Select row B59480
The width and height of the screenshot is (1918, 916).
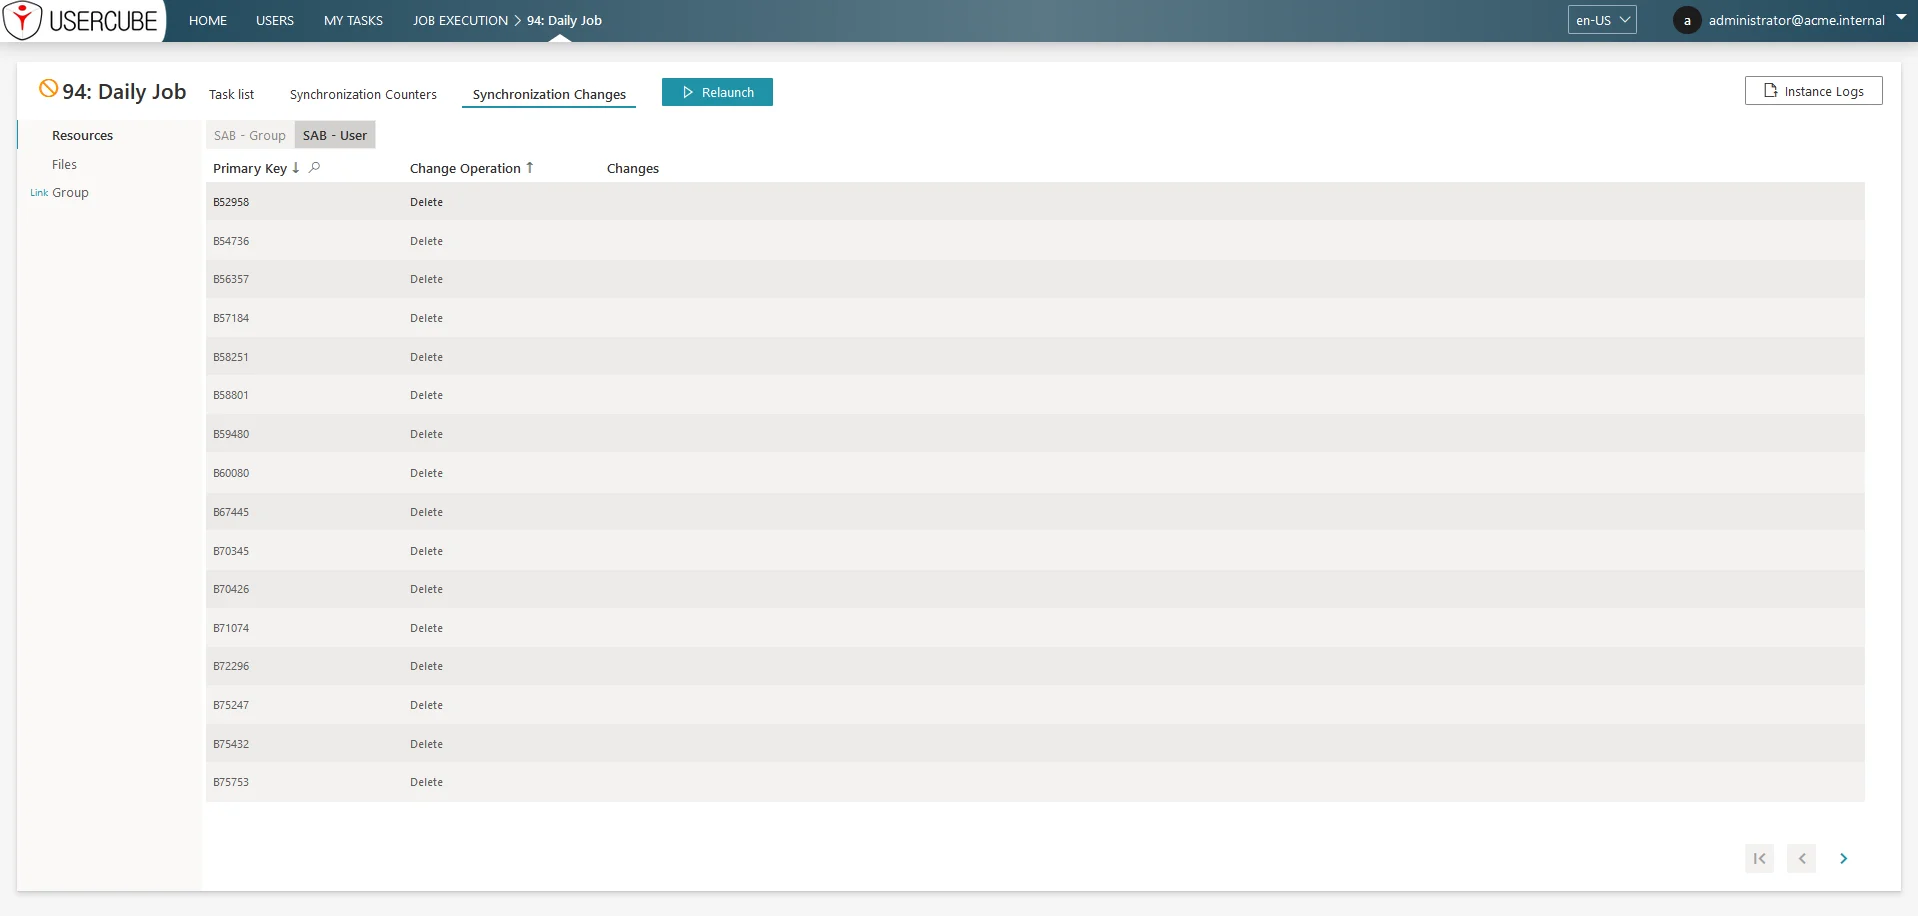[1035, 434]
